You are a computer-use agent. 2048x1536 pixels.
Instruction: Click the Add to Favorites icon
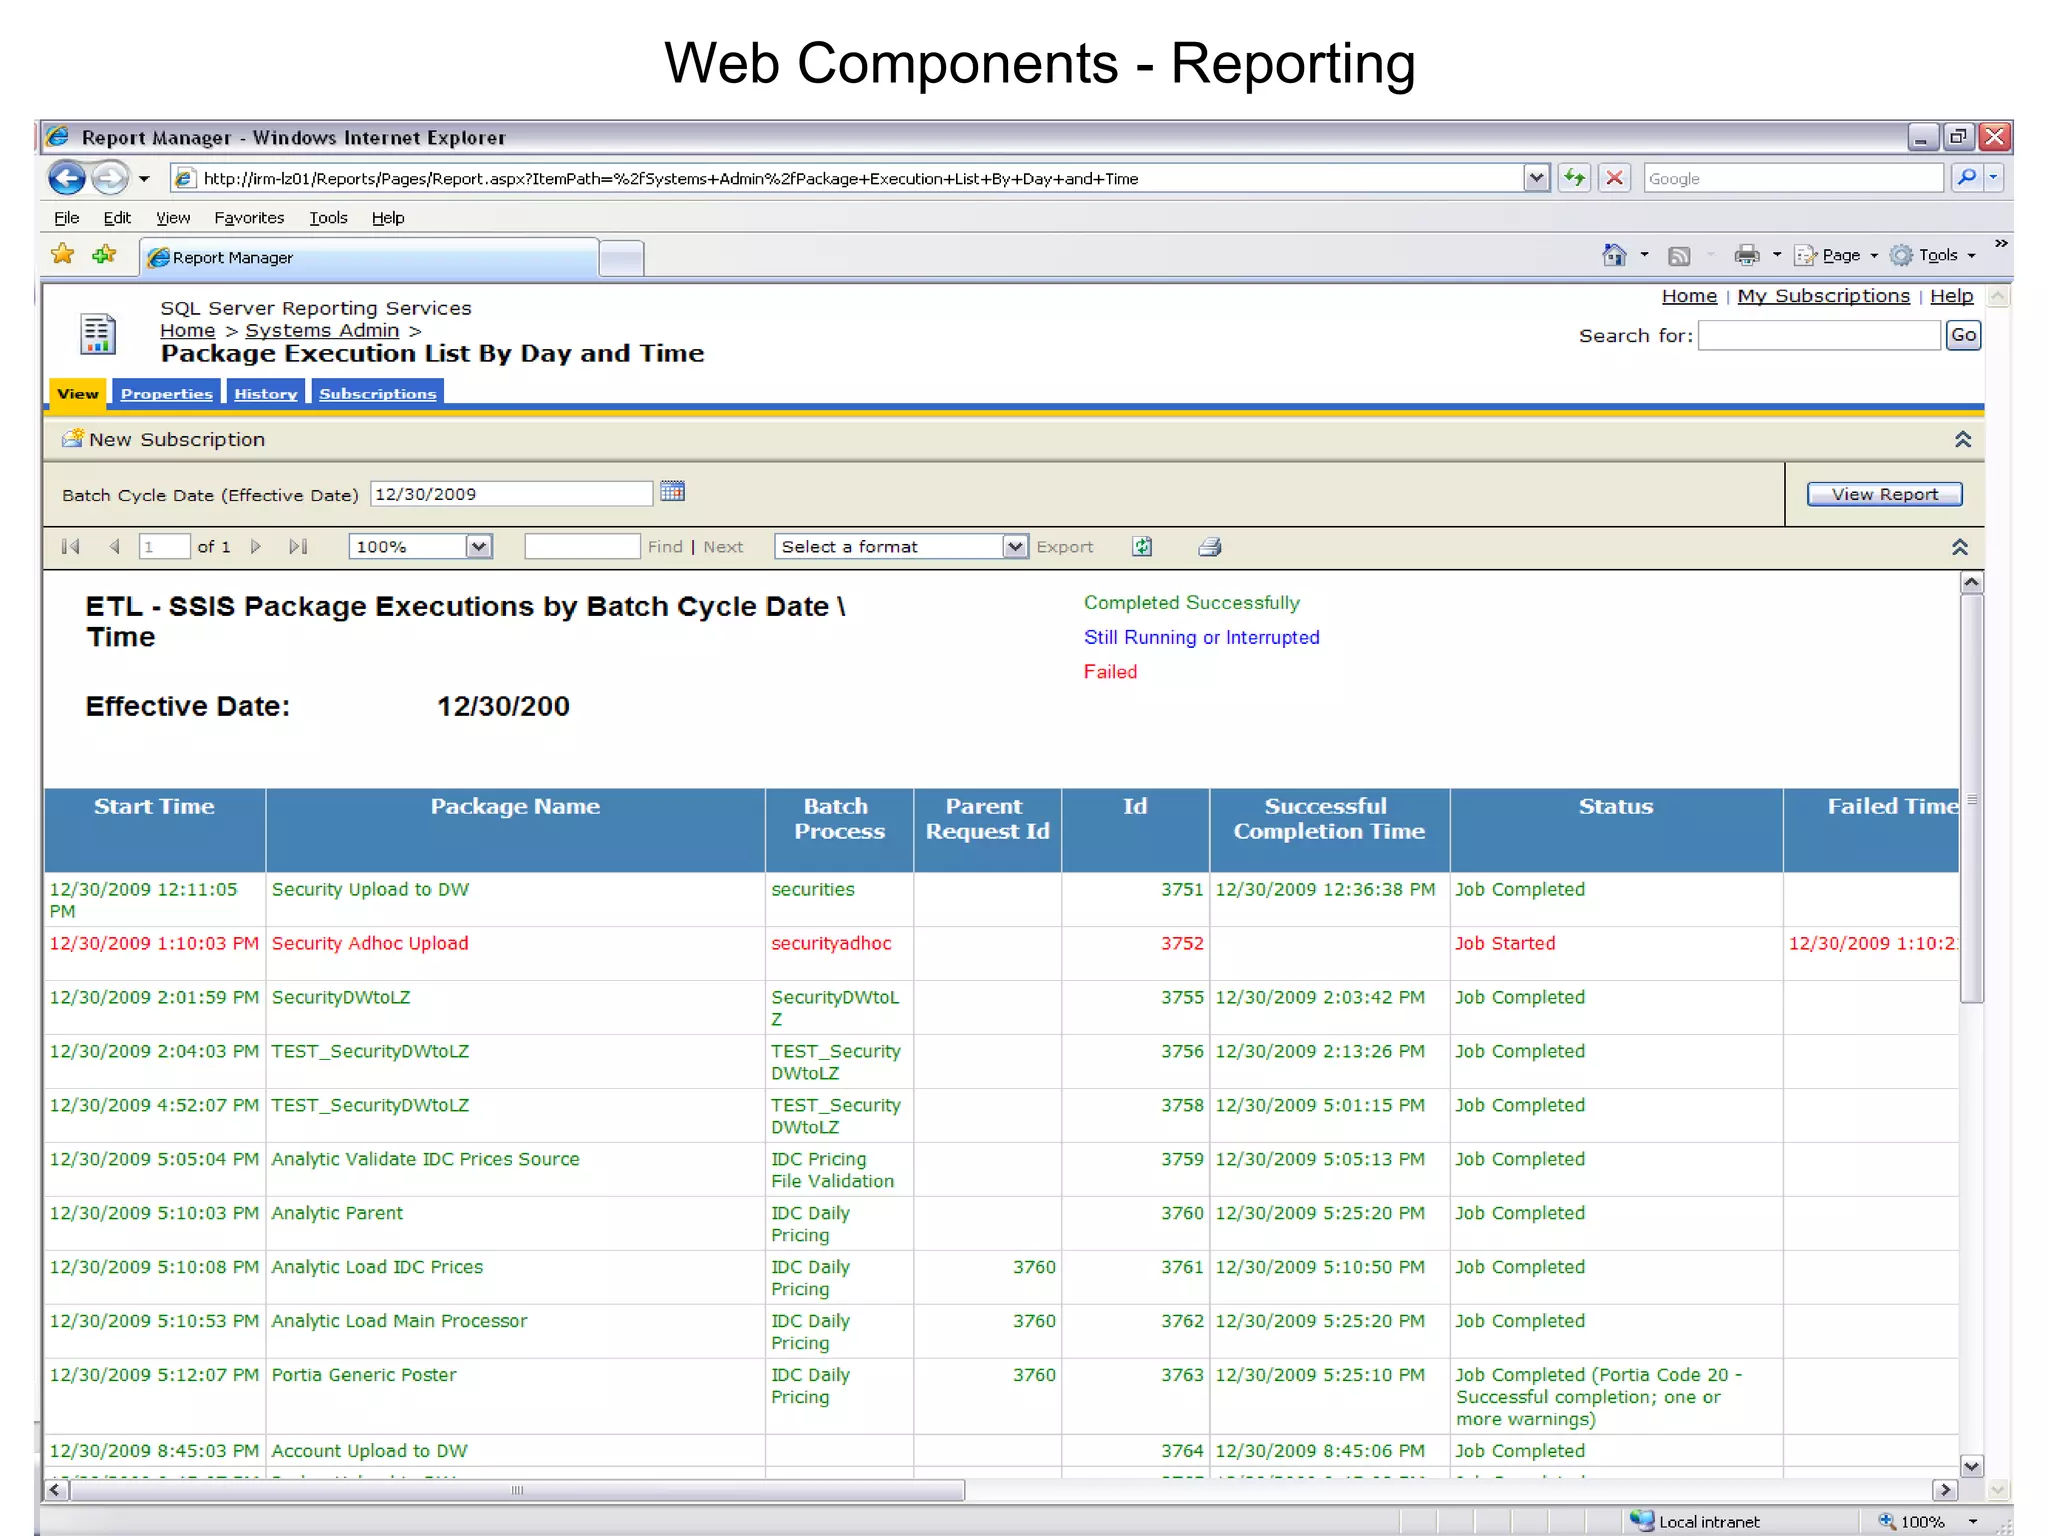click(x=104, y=255)
